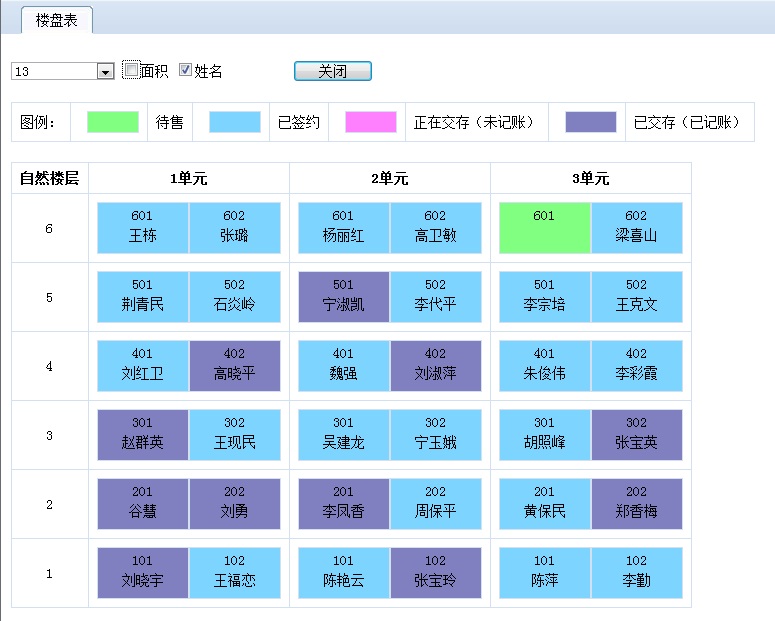Open the building number 13 dropdown

pos(105,71)
